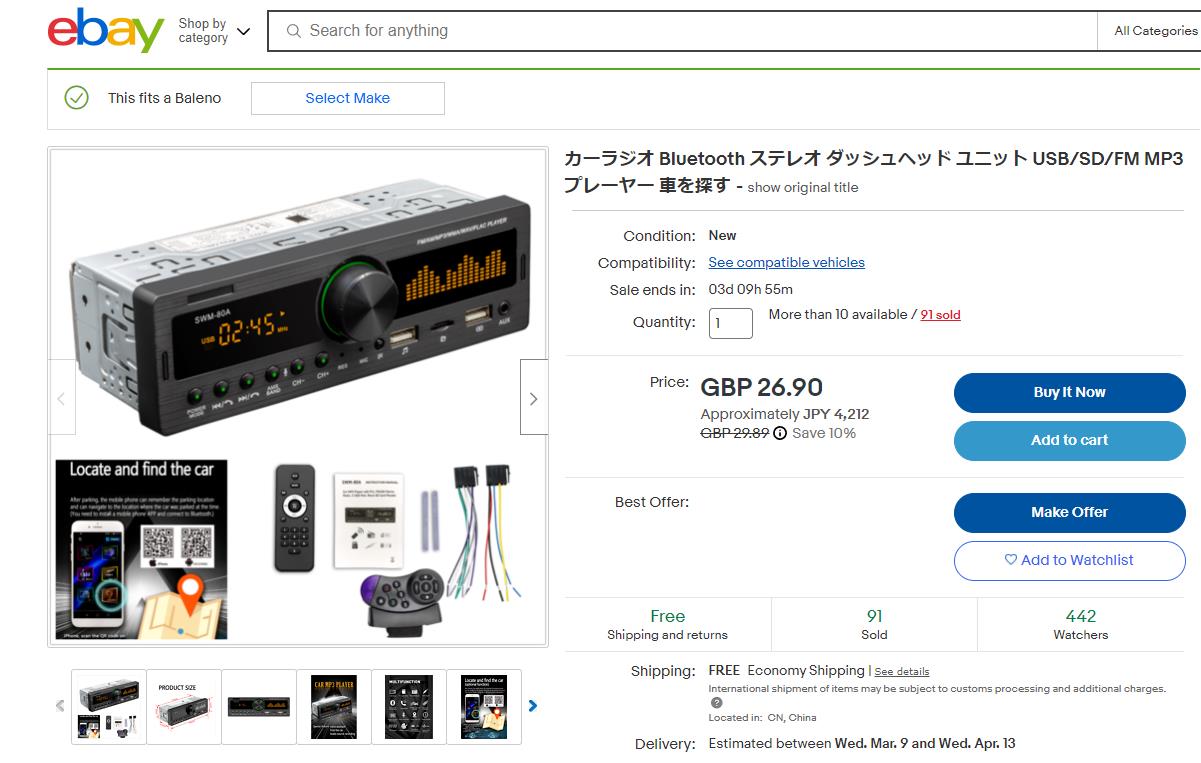
Task: Click the green fits-vehicle checkmark icon
Action: (76, 98)
